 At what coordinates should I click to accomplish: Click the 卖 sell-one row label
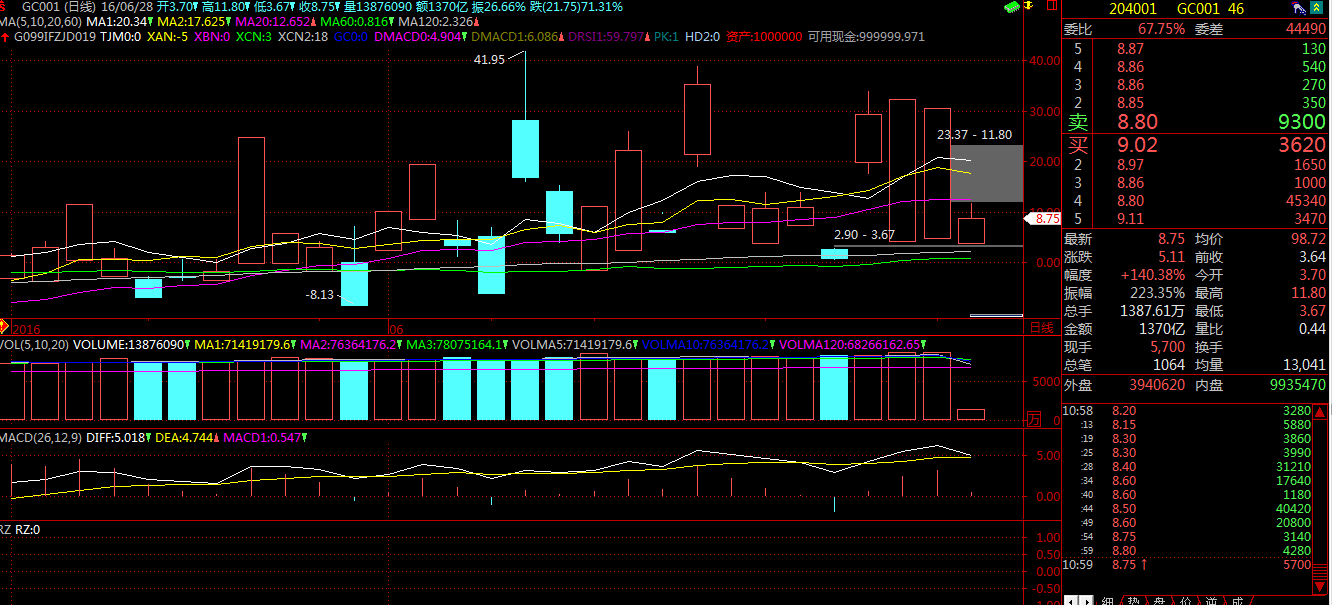(1078, 122)
